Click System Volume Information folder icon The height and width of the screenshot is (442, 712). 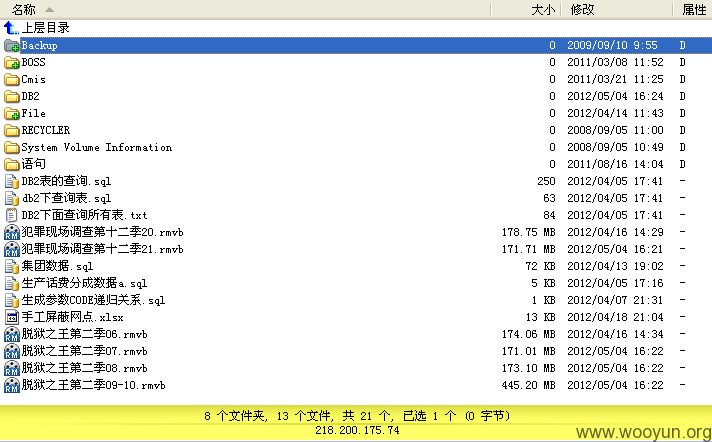pos(11,148)
